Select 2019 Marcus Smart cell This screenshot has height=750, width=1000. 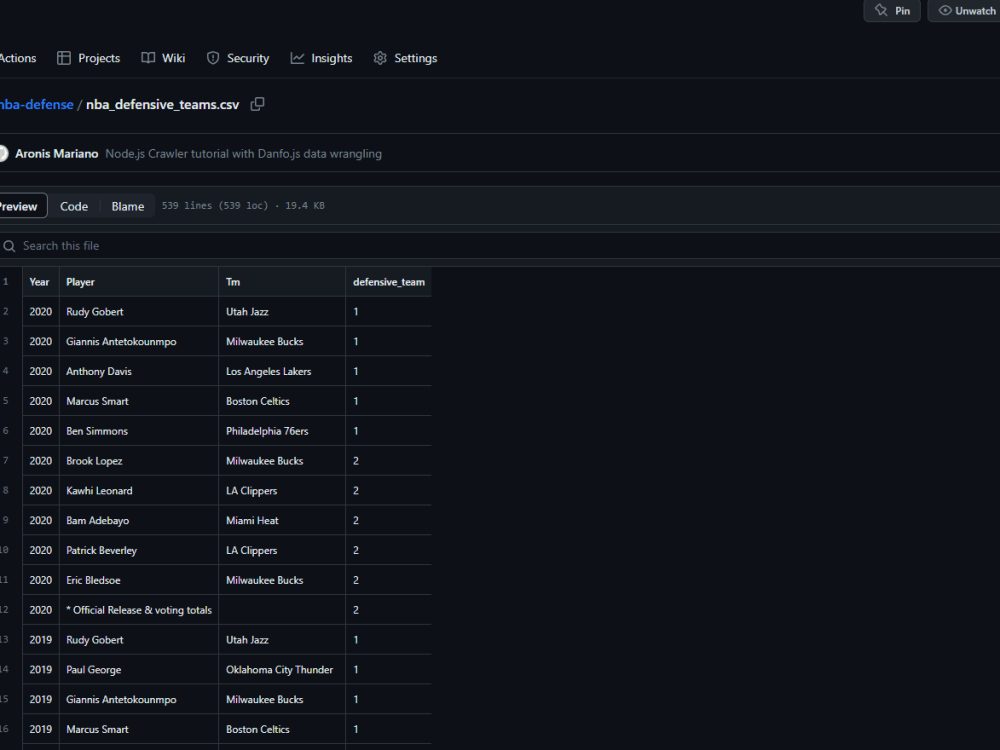click(139, 730)
